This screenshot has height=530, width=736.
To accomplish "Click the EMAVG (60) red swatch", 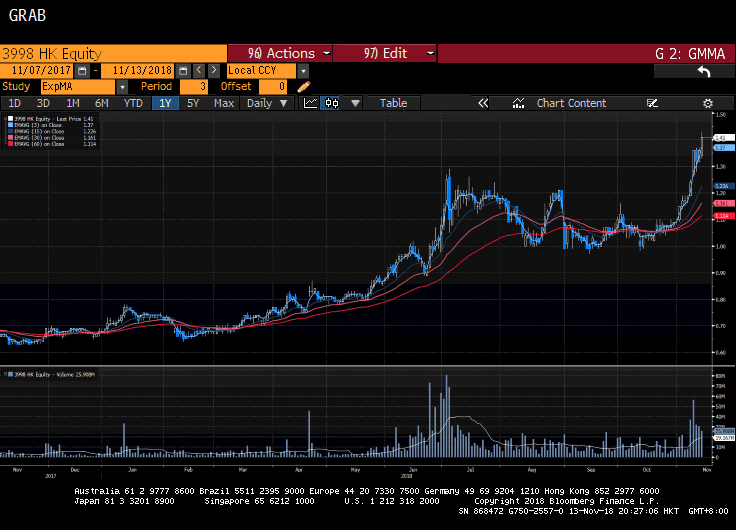I will 10,144.
